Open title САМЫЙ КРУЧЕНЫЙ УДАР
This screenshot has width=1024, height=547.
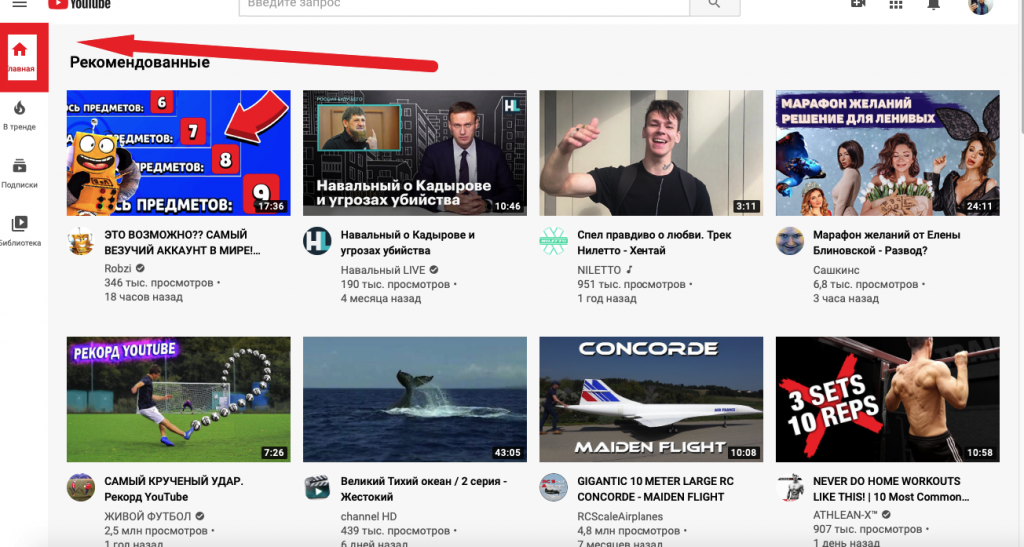pyautogui.click(x=174, y=489)
